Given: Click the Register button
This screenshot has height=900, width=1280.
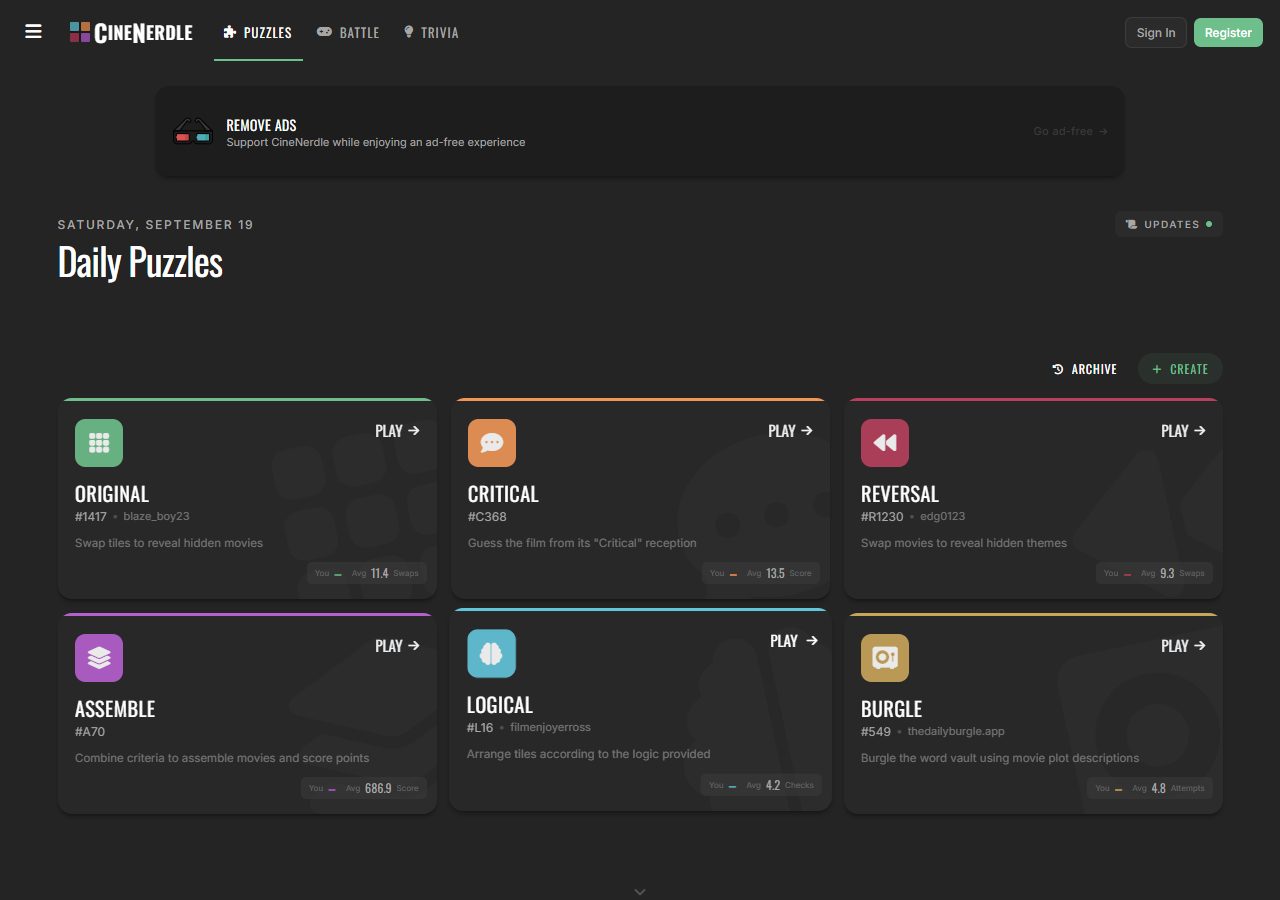Looking at the screenshot, I should pyautogui.click(x=1228, y=32).
